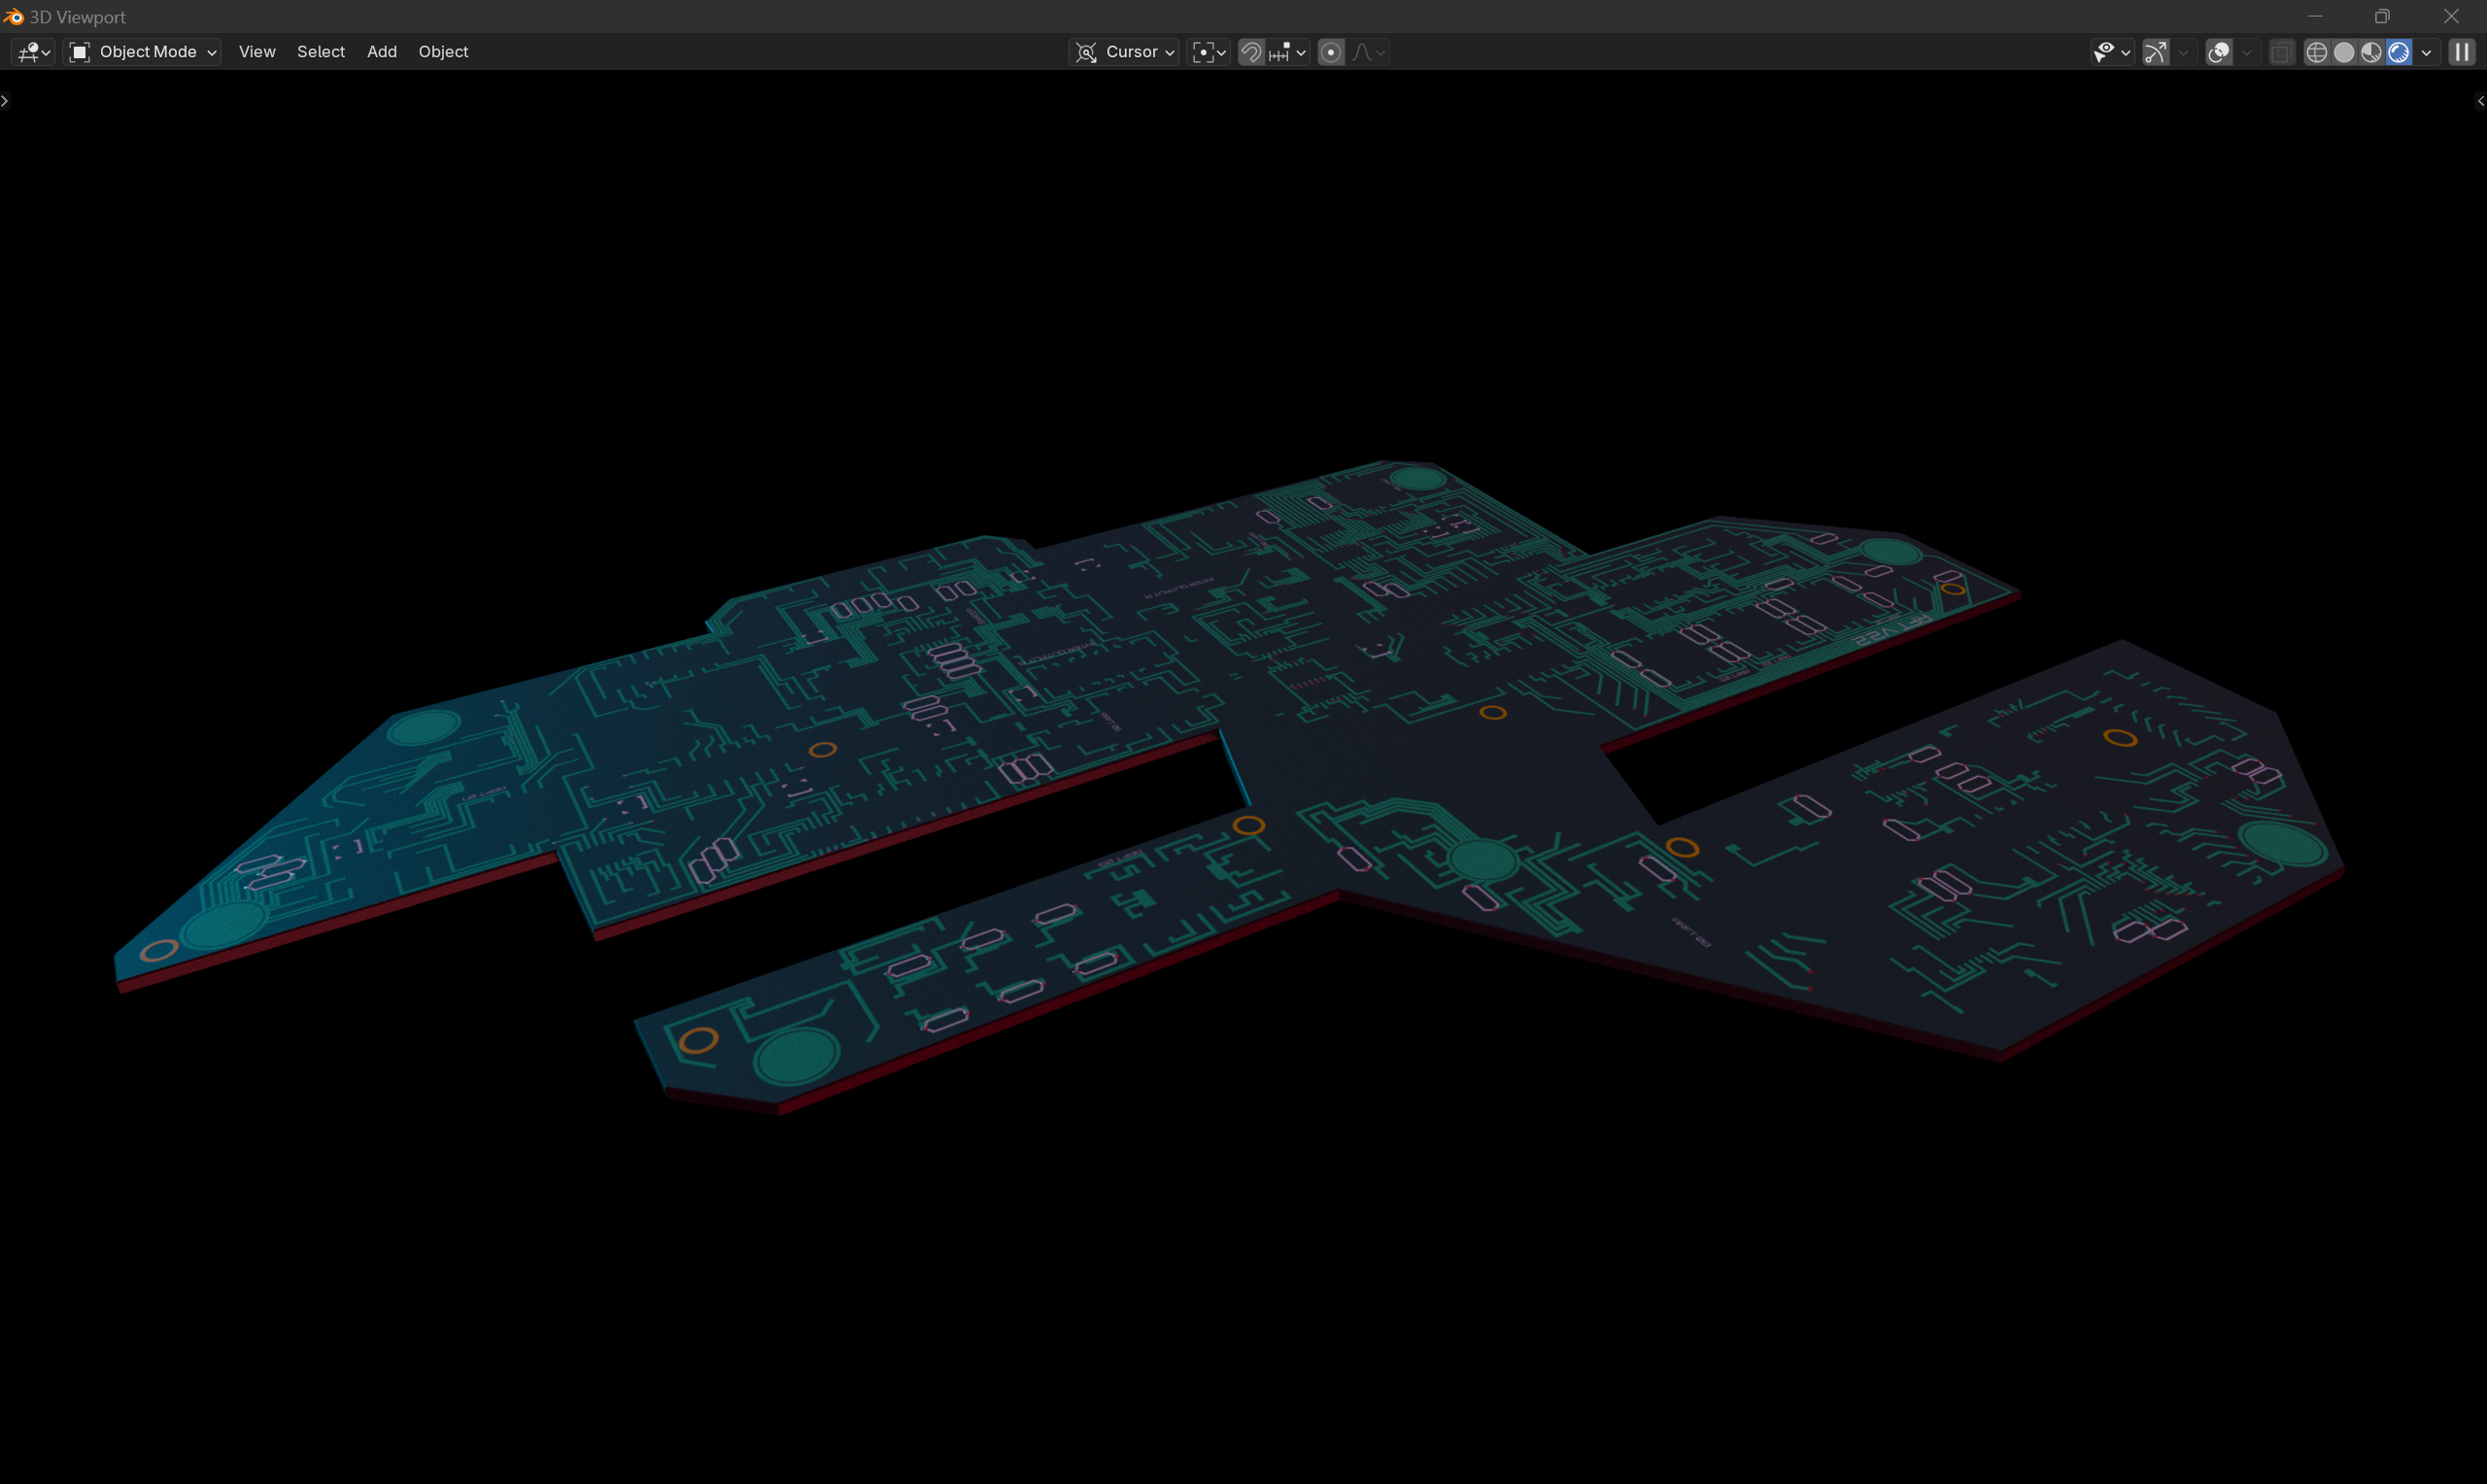
Task: Toggle viewport gizmos
Action: tap(2157, 52)
